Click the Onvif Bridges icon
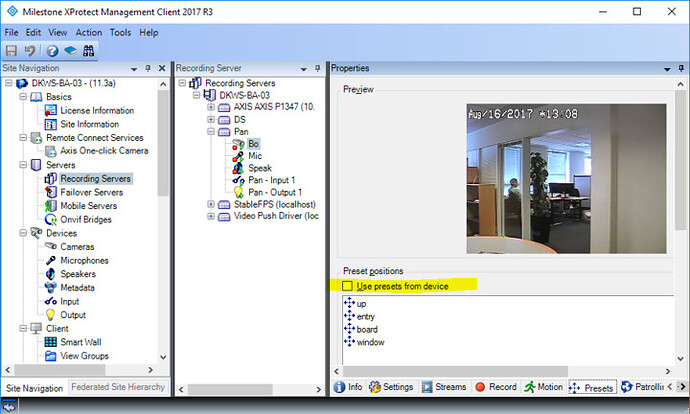The height and width of the screenshot is (414, 690). (51, 220)
